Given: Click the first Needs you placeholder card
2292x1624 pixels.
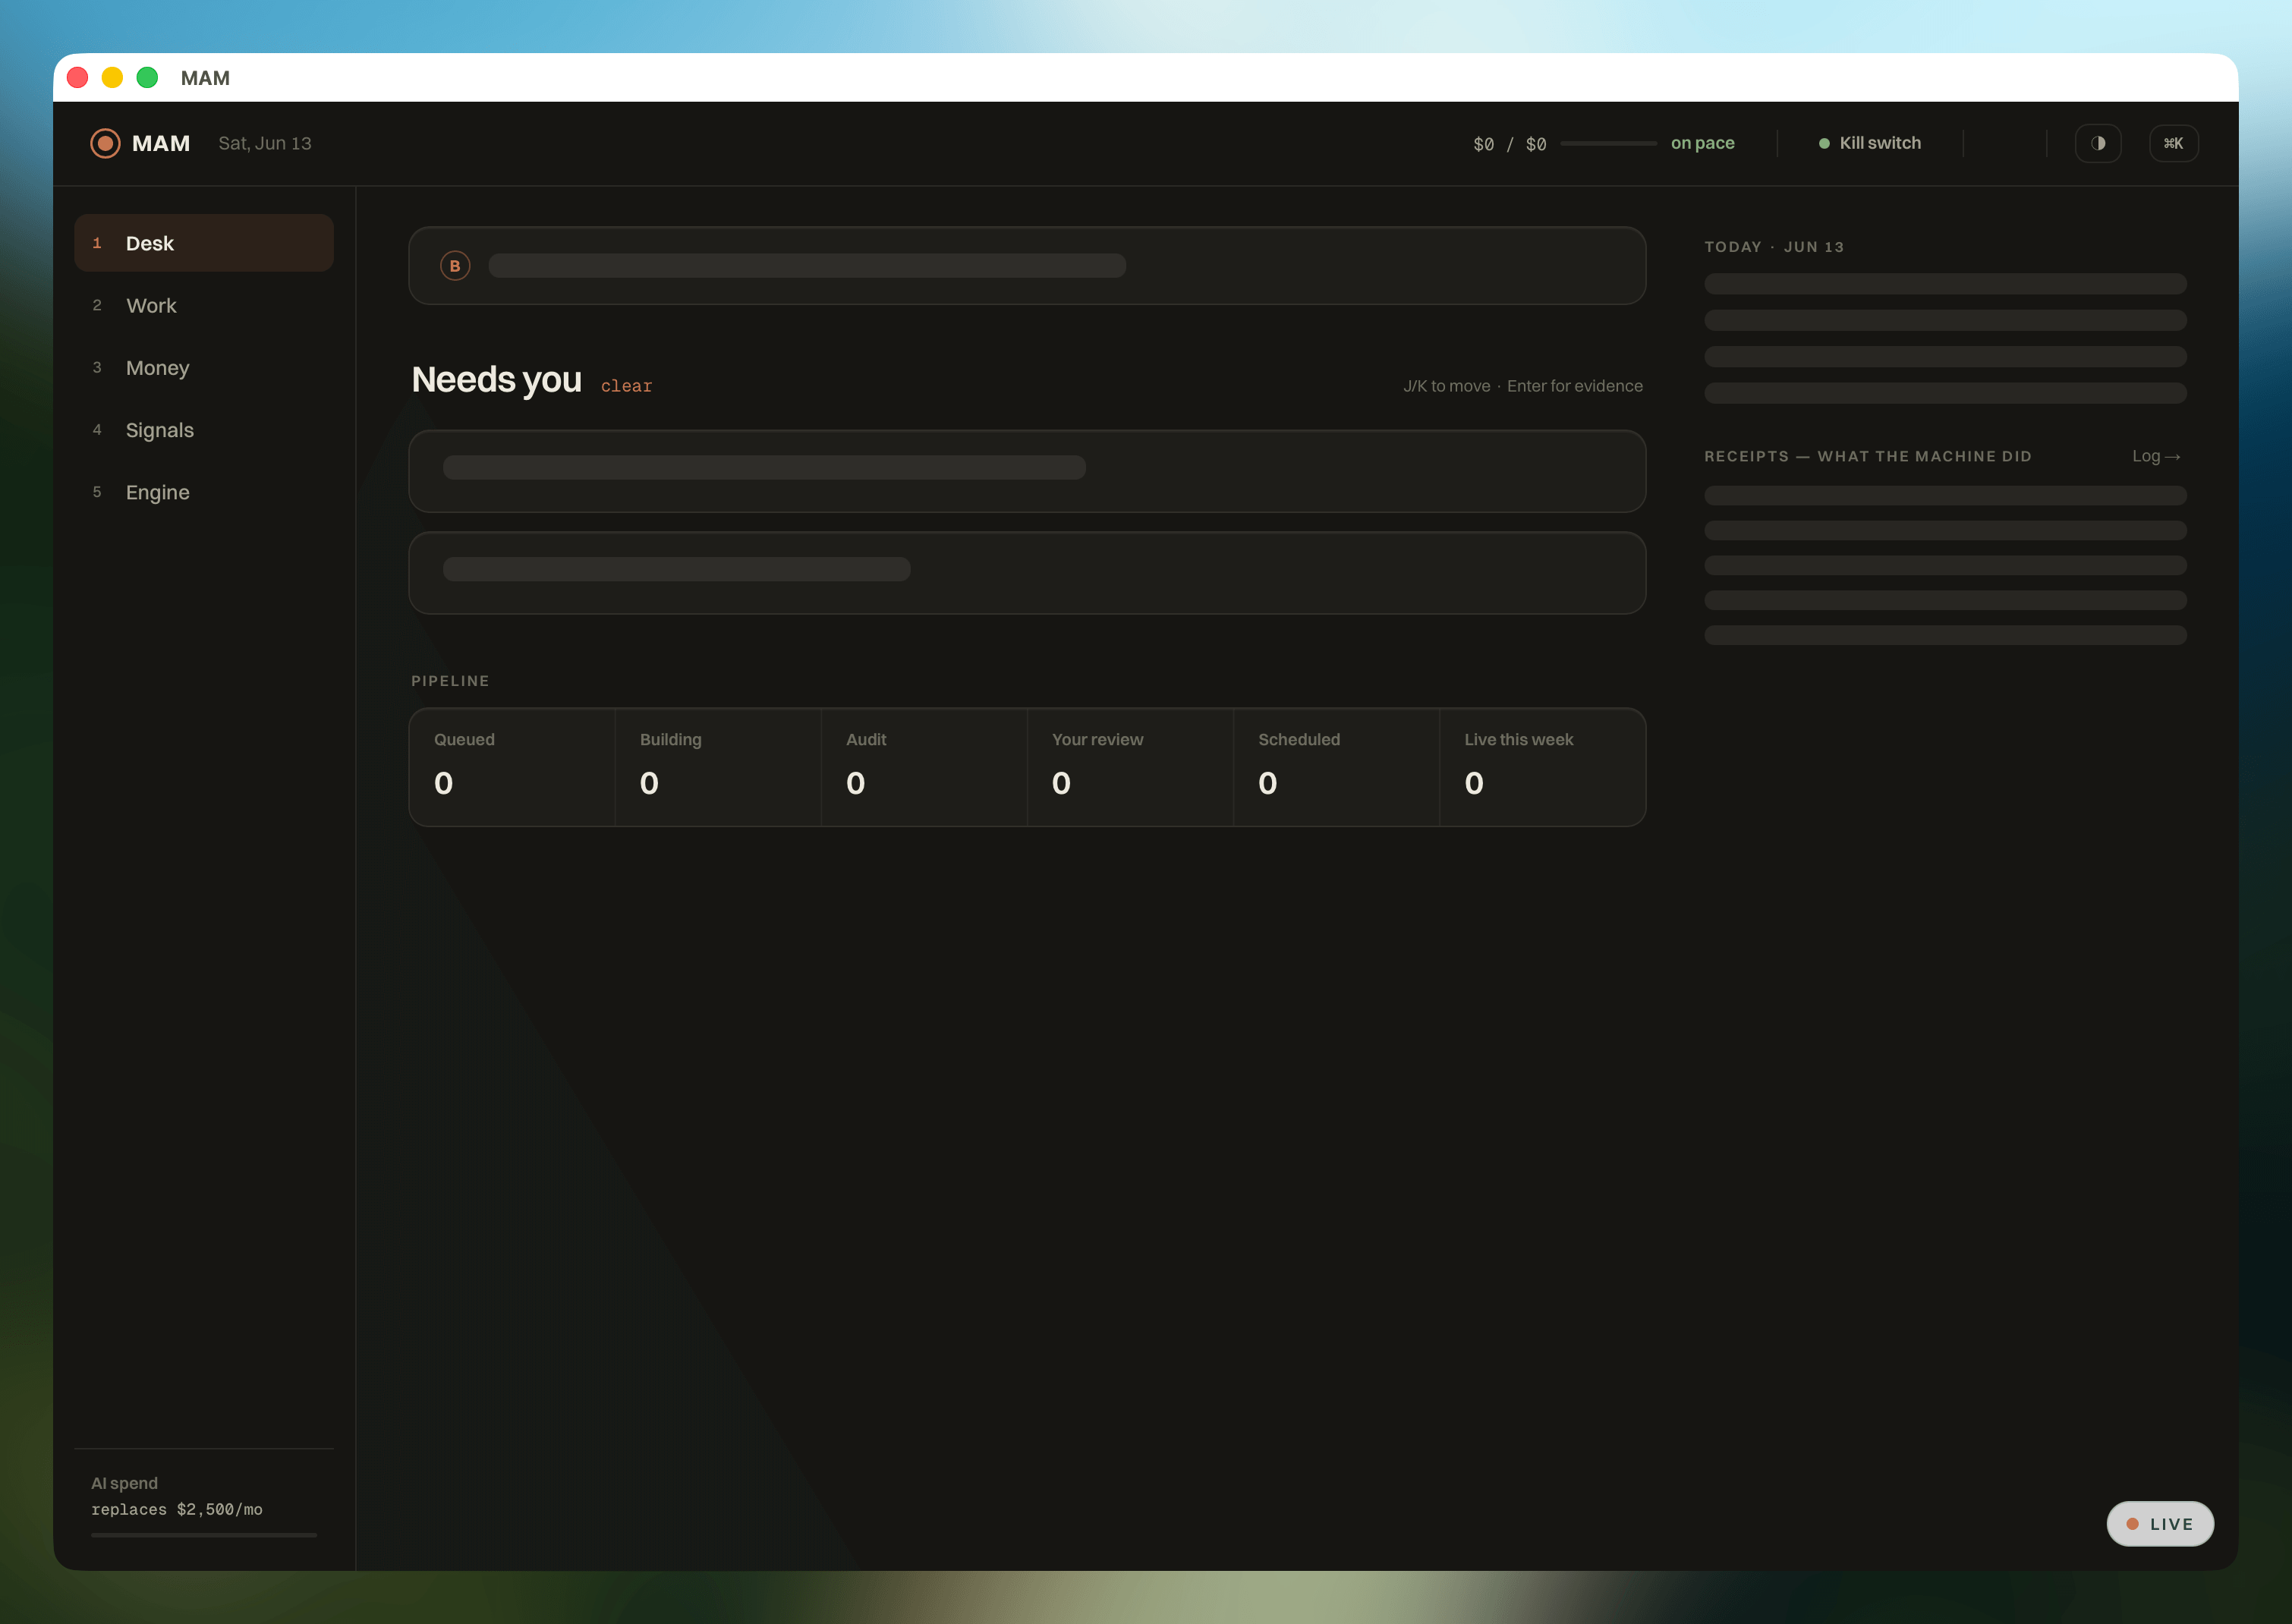Looking at the screenshot, I should [x=1027, y=471].
